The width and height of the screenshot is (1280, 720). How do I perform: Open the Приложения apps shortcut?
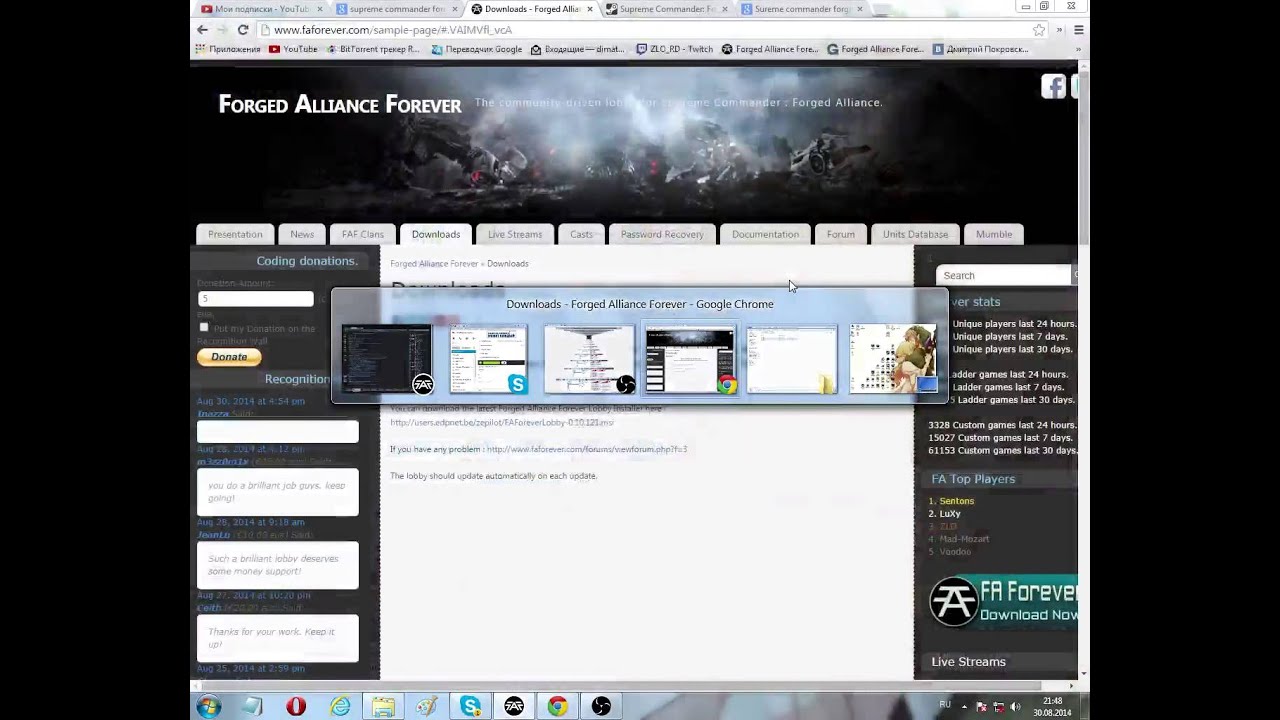click(x=228, y=49)
